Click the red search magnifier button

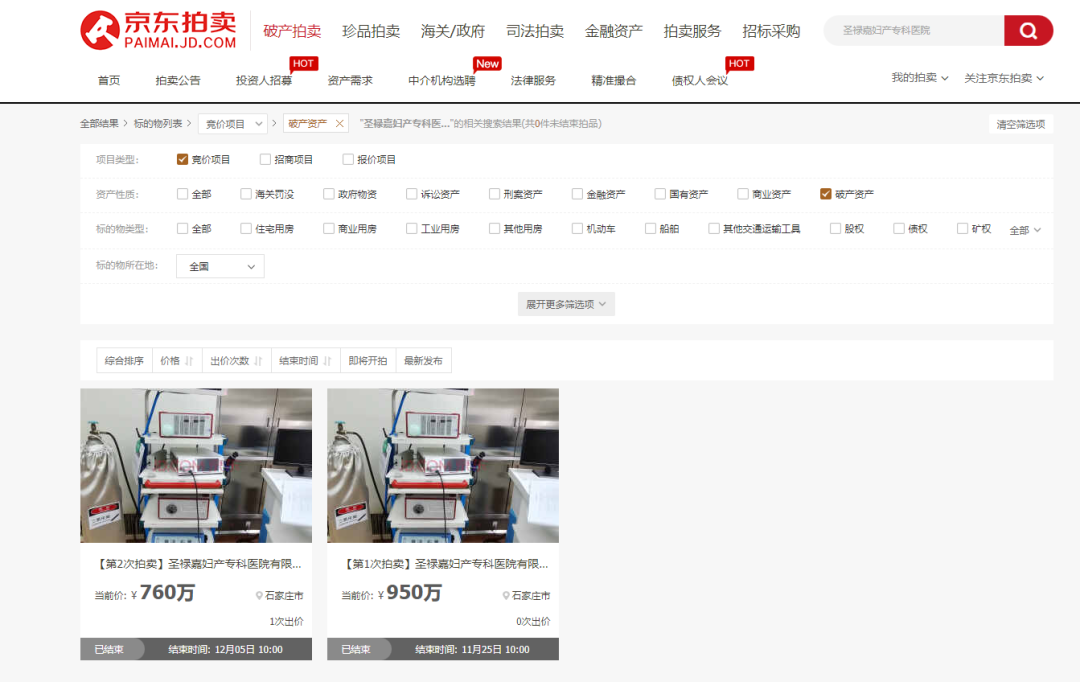(1028, 30)
